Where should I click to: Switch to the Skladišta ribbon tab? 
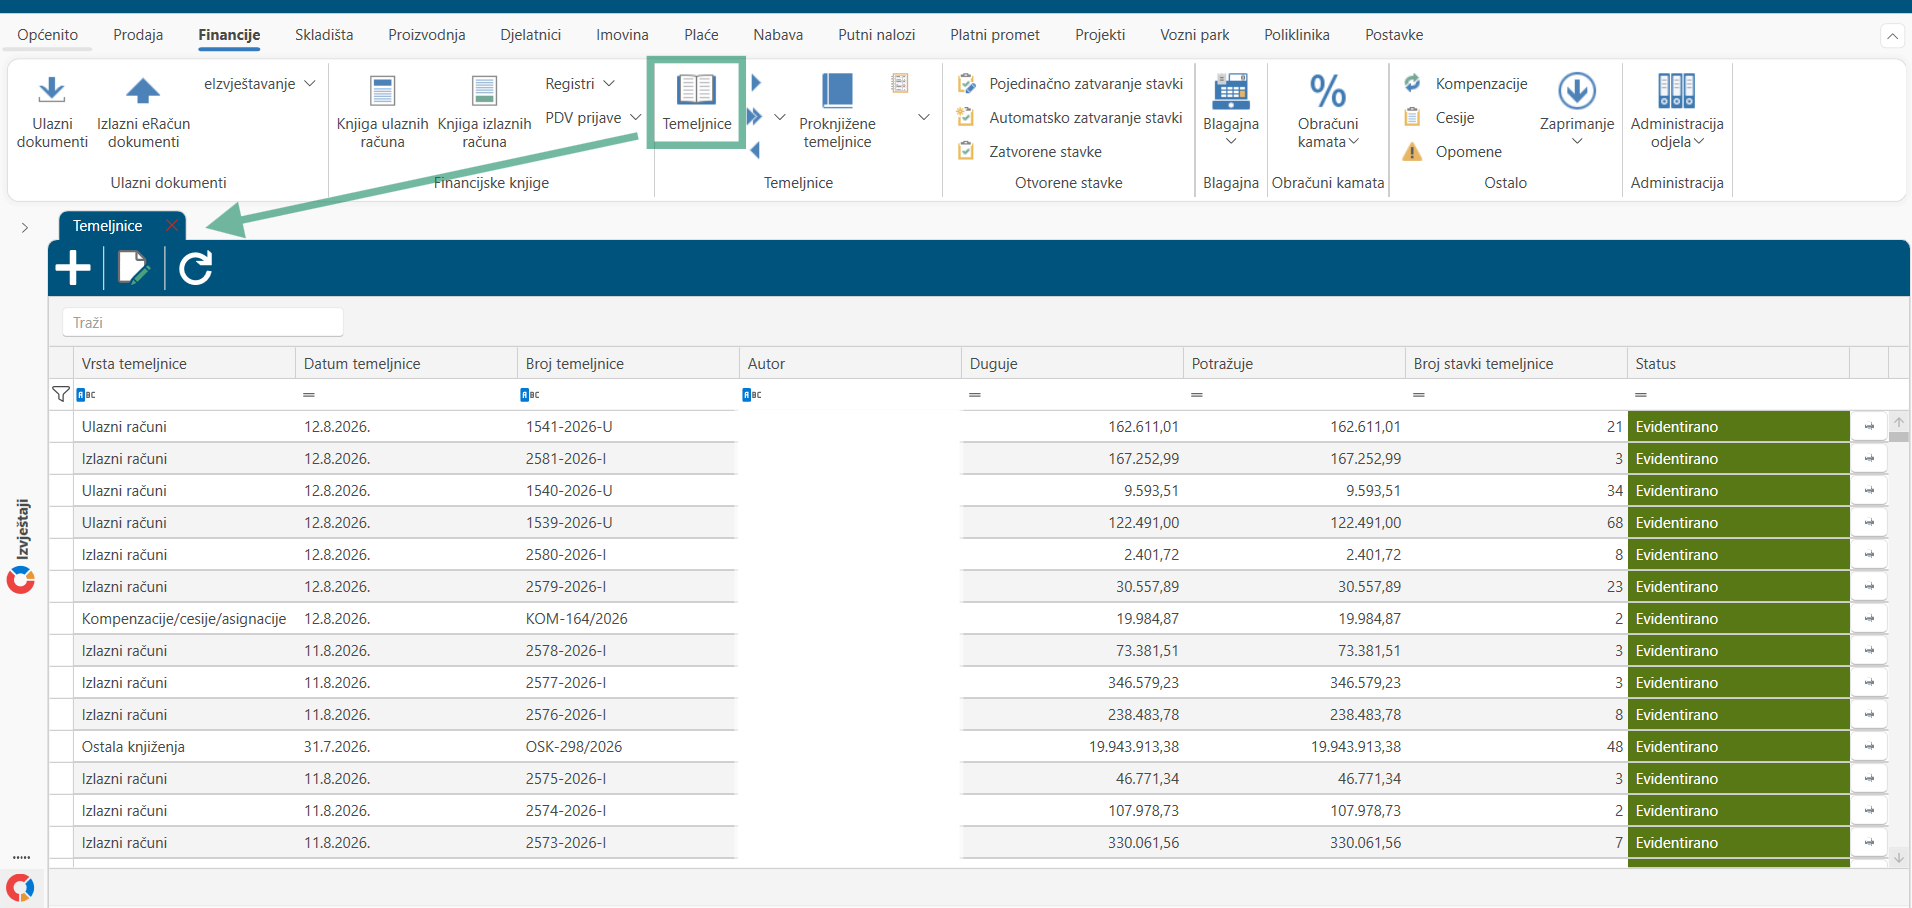[324, 35]
